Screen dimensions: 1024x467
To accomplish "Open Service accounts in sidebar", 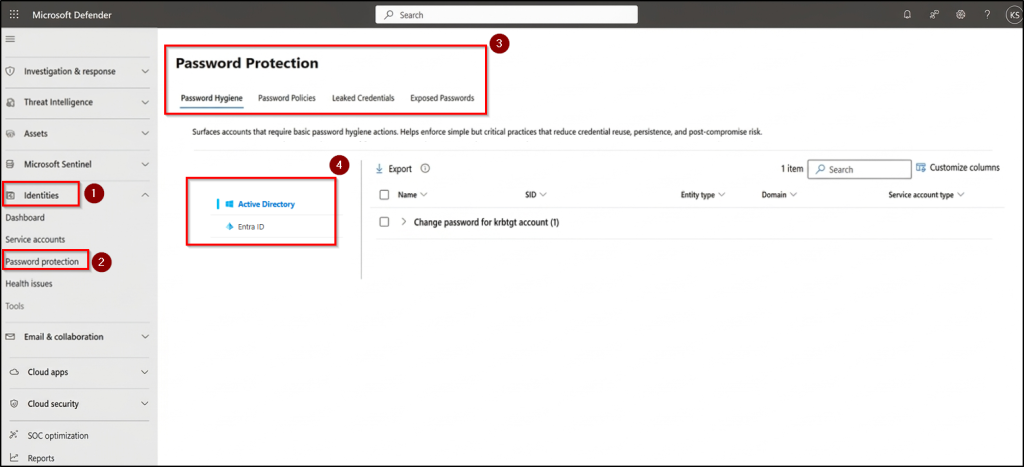I will click(x=35, y=240).
